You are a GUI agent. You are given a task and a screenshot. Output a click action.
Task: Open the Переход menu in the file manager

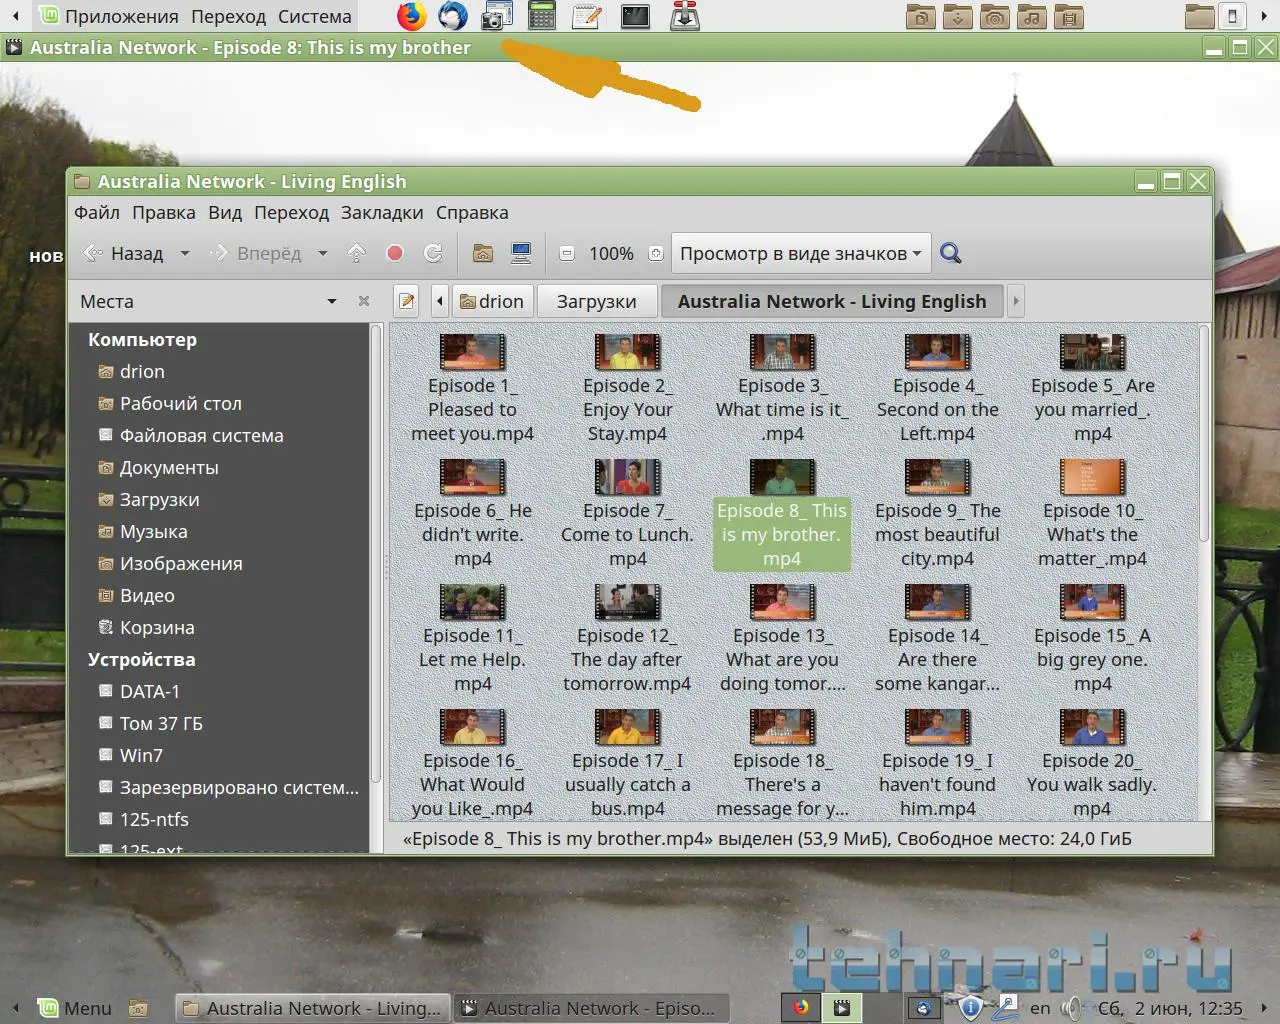pos(291,212)
